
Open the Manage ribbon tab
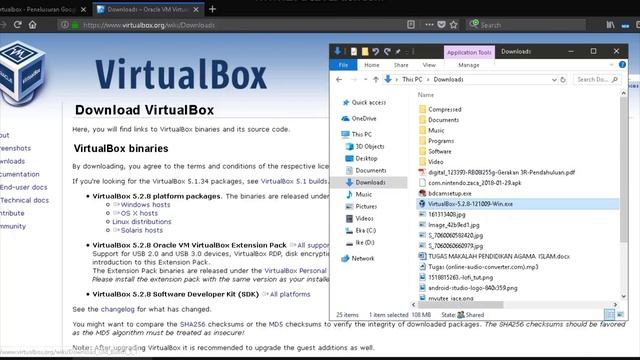[x=469, y=65]
